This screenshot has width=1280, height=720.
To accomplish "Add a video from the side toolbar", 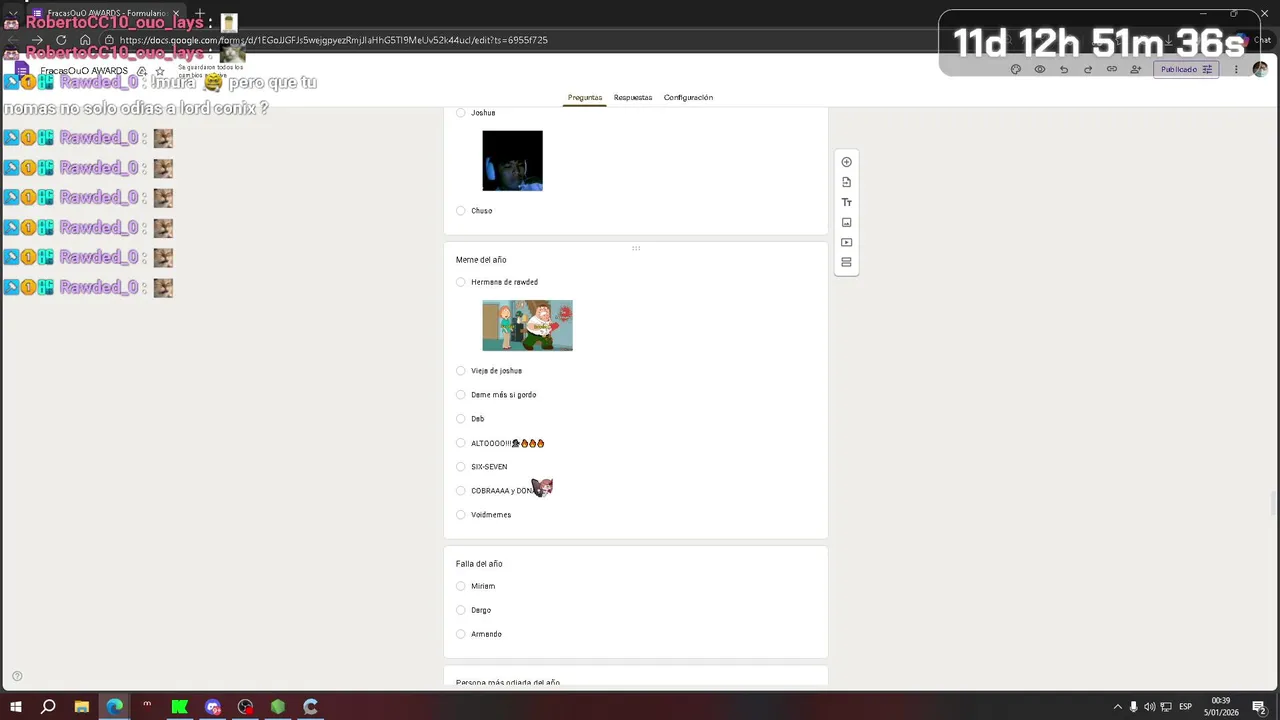I will pos(847,242).
